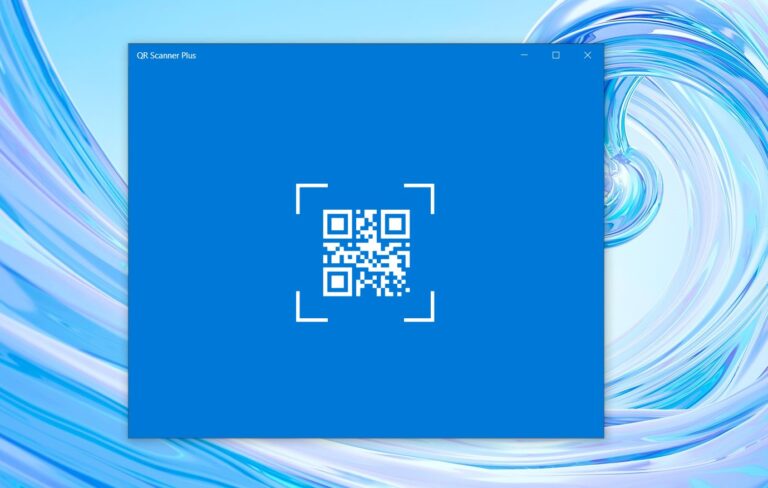768x488 pixels.
Task: Maximize the QR Scanner Plus window
Action: pyautogui.click(x=556, y=55)
